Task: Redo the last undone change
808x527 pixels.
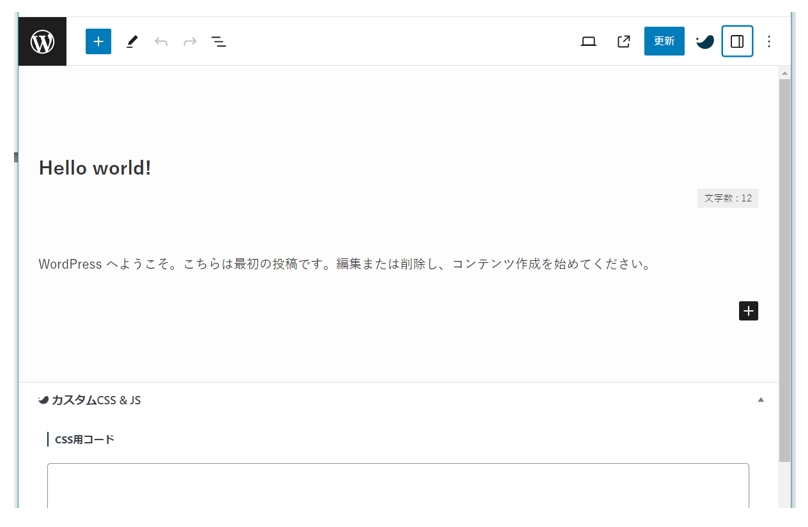Action: (190, 41)
